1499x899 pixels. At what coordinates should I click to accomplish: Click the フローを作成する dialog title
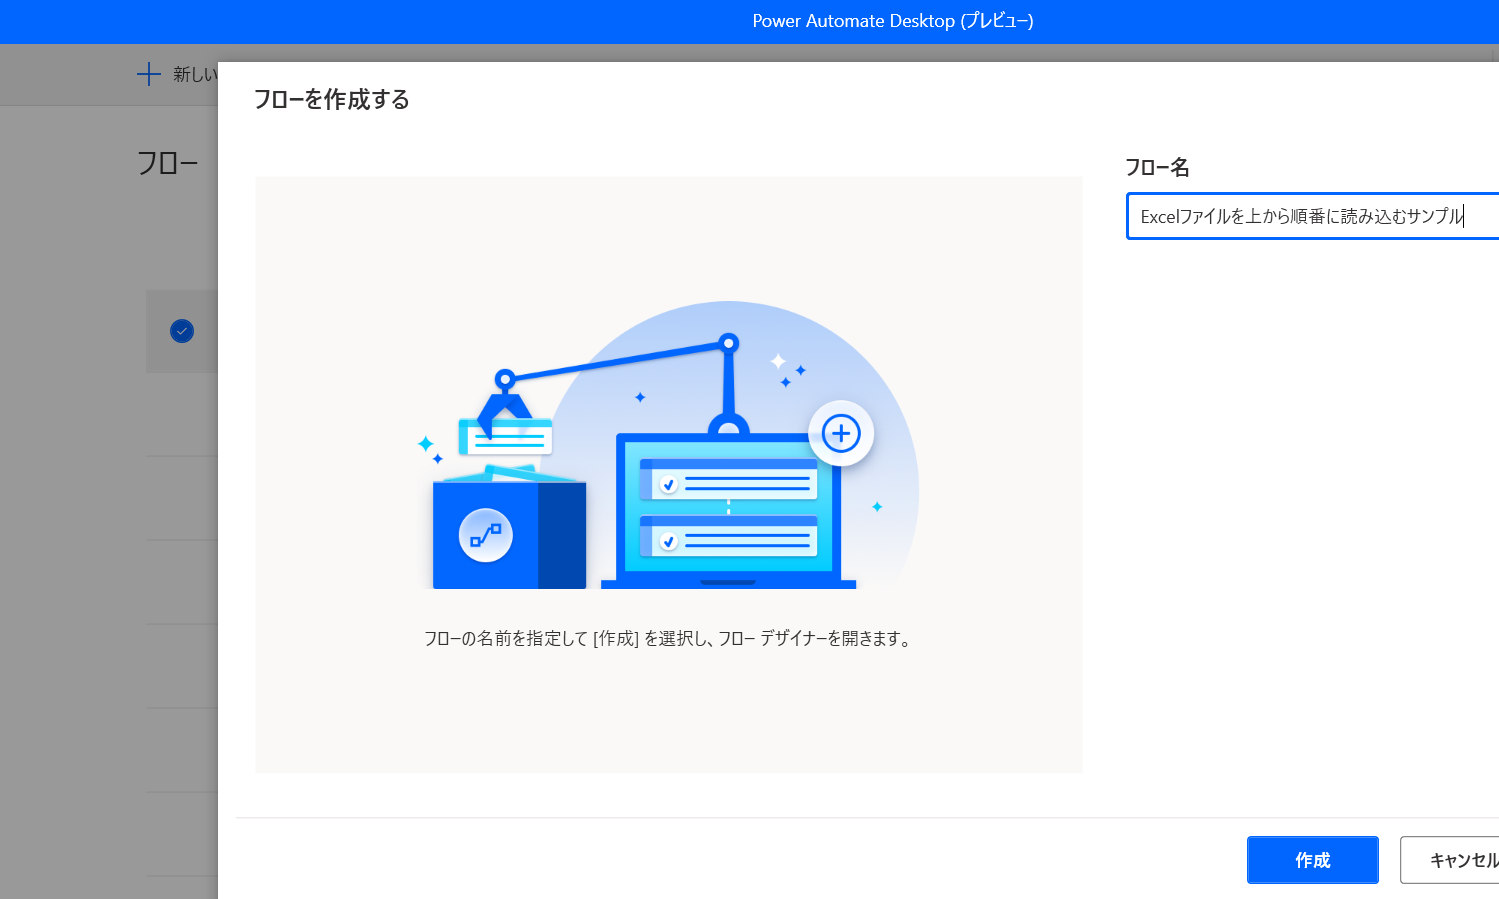332,99
